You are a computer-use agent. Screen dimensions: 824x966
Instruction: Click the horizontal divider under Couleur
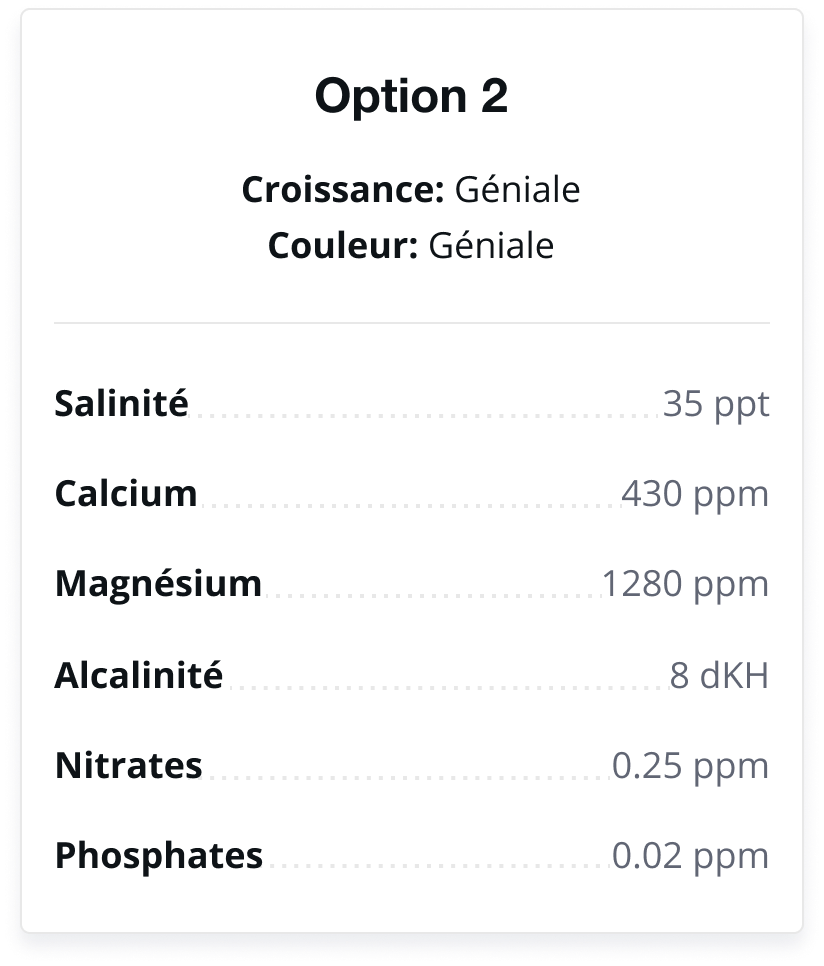point(412,322)
